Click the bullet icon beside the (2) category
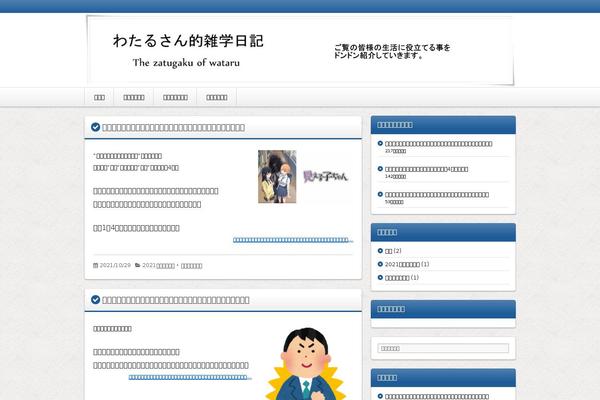The height and width of the screenshot is (400, 600). tap(380, 251)
